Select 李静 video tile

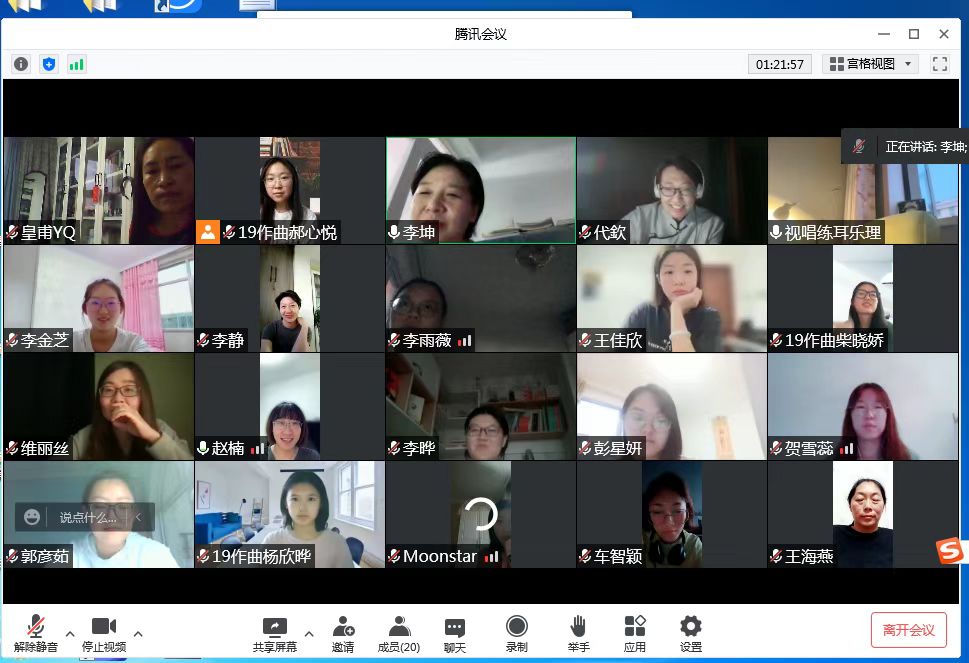290,298
